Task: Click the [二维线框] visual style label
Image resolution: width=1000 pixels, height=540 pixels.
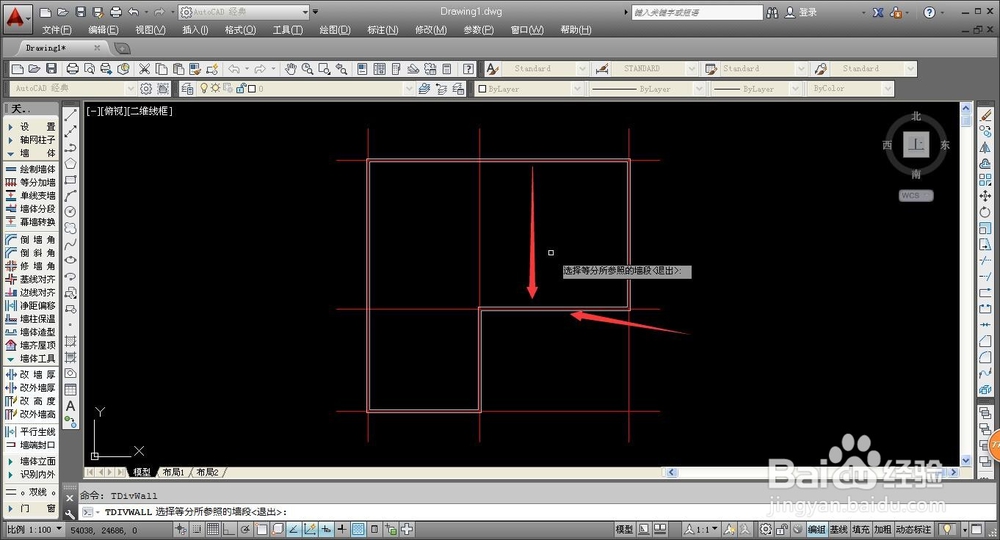Action: (x=149, y=111)
